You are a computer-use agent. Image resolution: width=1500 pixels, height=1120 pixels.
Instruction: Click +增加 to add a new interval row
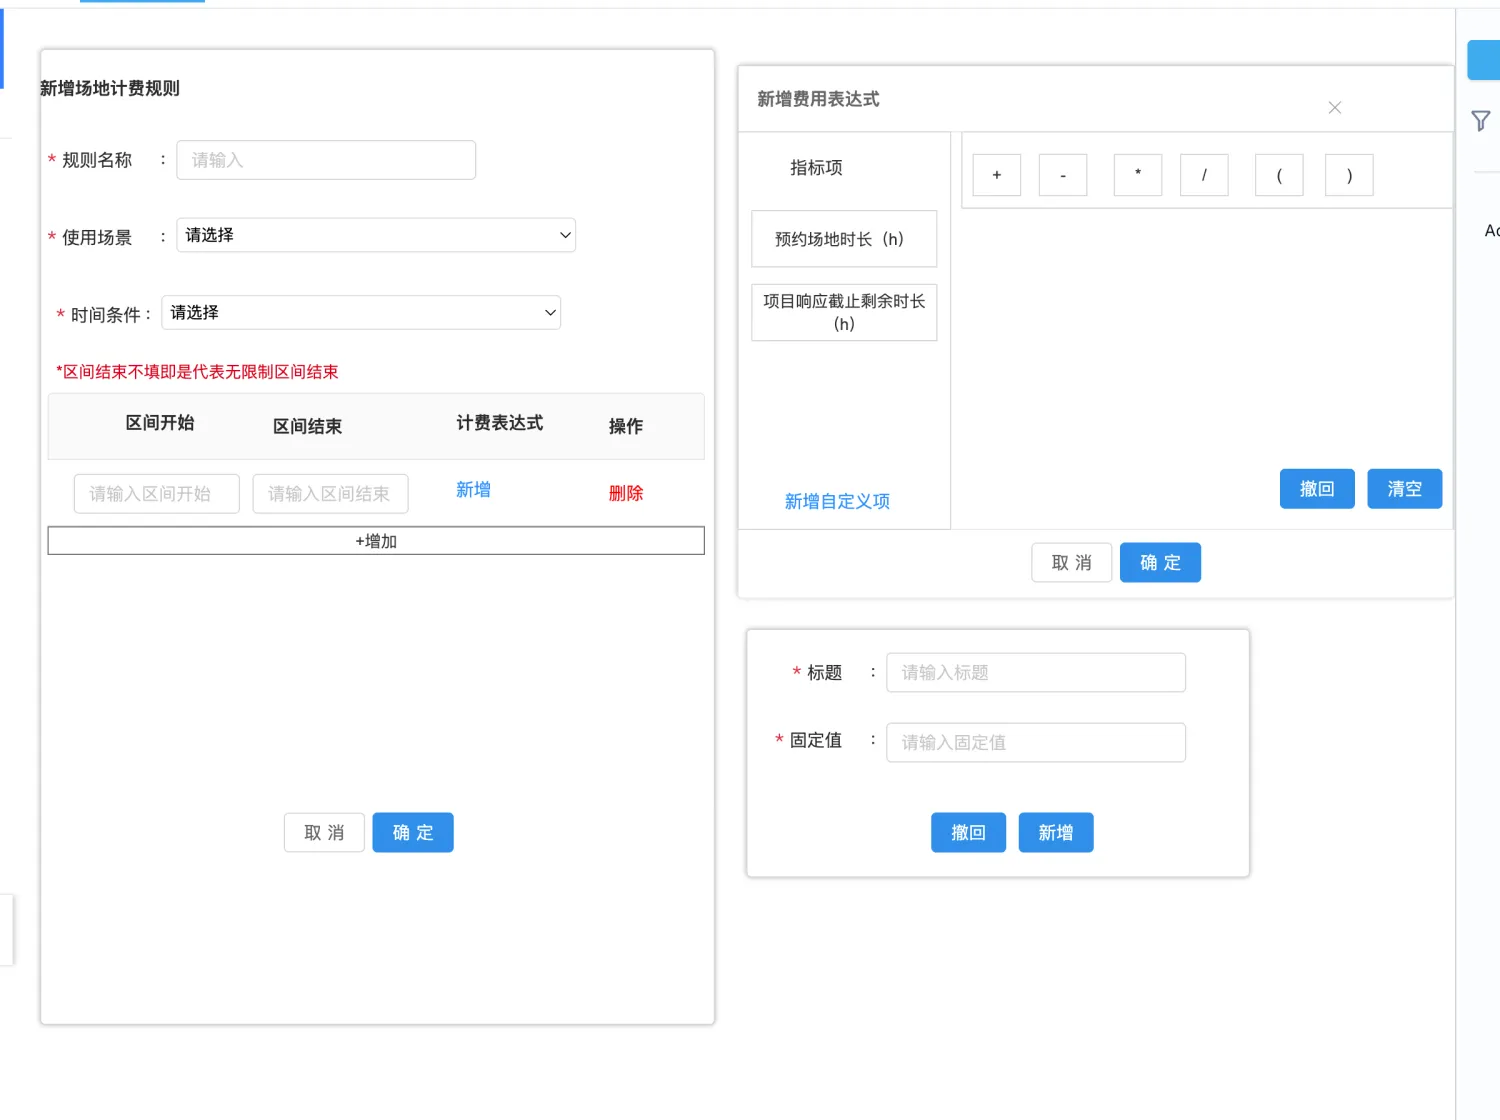[x=375, y=540]
